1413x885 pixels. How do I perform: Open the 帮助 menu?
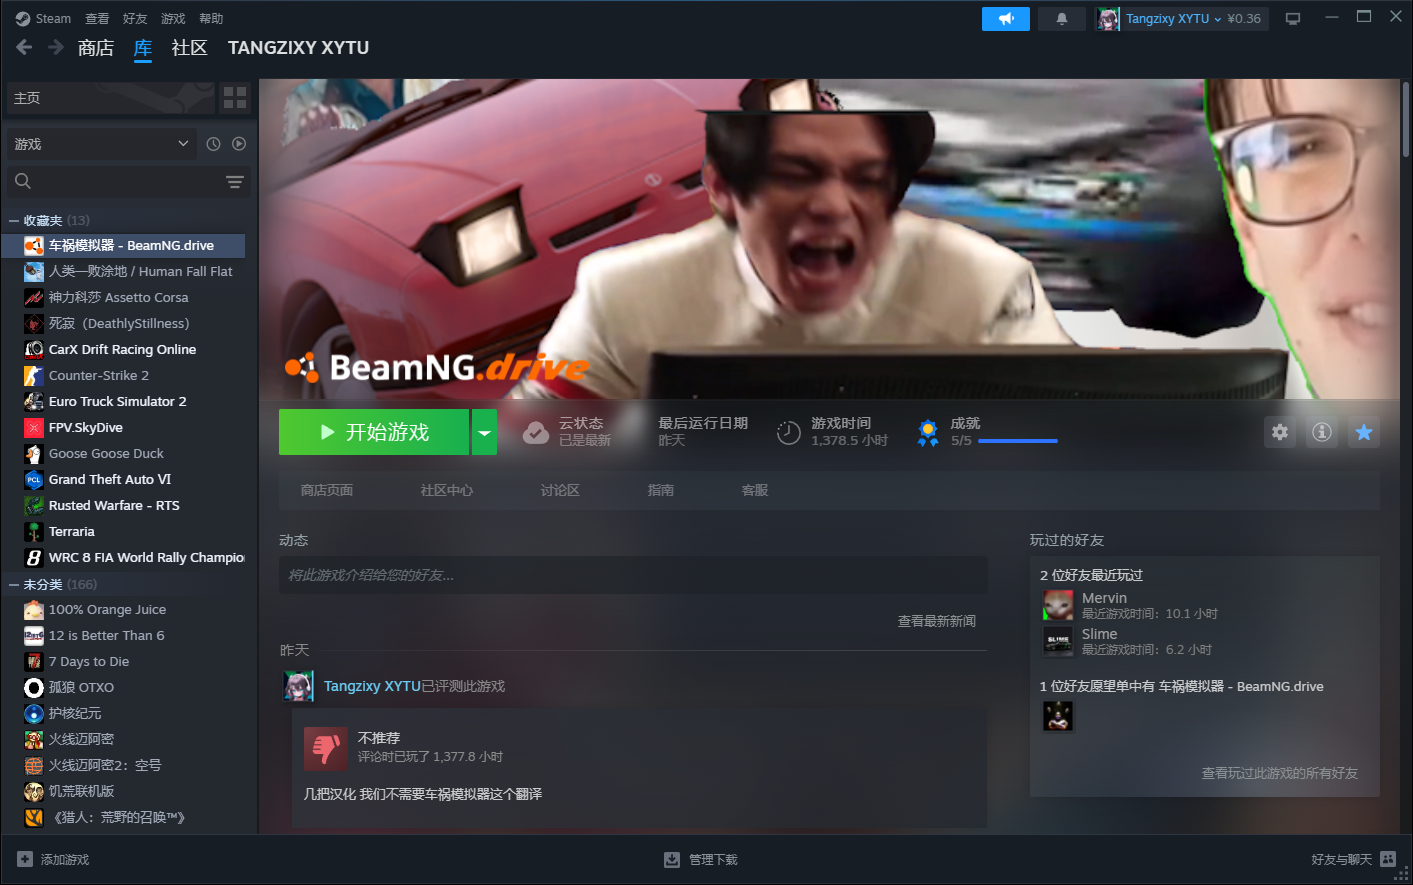point(211,18)
